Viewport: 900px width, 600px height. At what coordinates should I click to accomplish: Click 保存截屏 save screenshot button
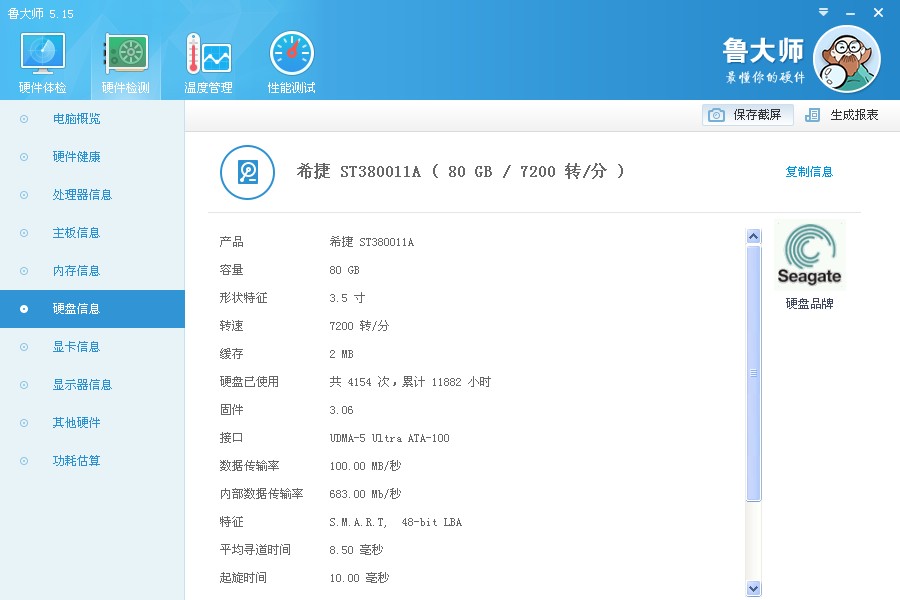coord(747,115)
